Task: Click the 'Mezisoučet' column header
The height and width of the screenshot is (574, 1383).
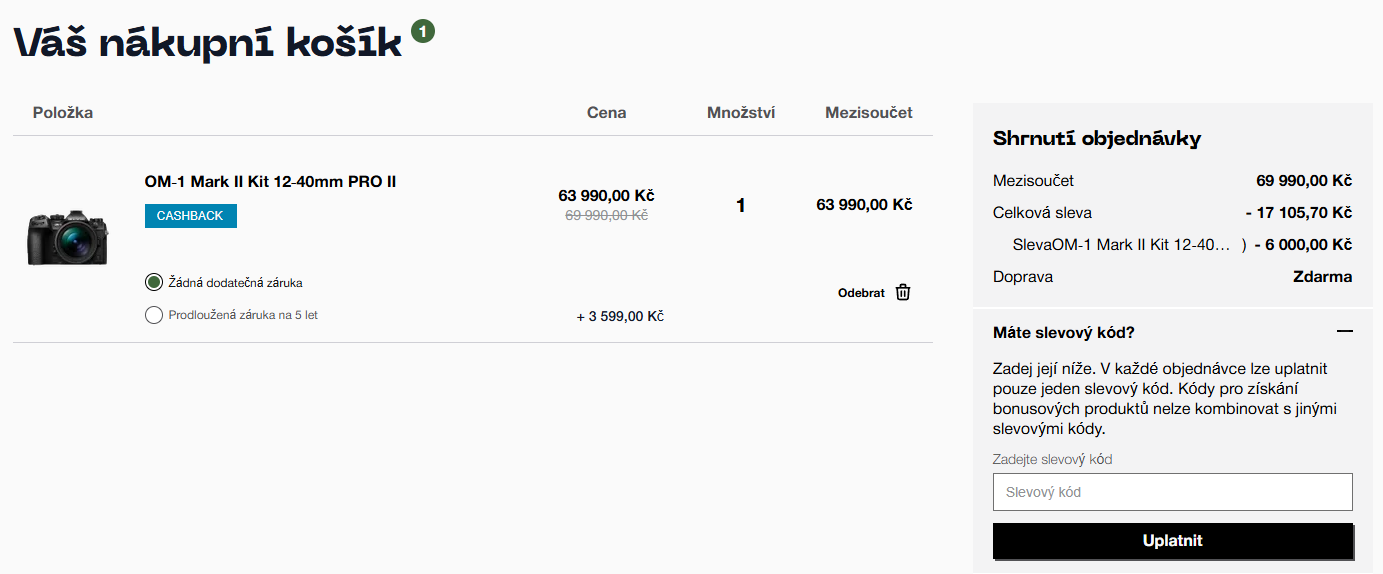Action: [868, 113]
